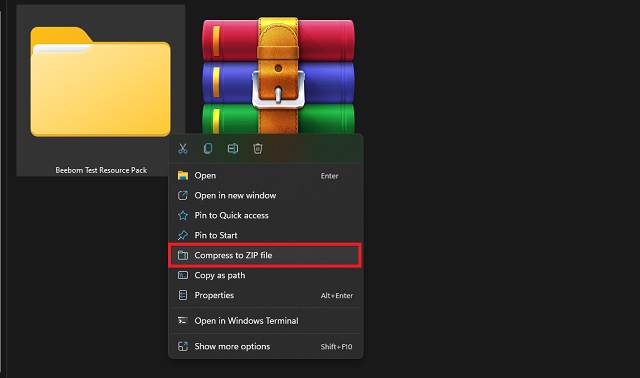Click the Cut scissors icon
The width and height of the screenshot is (640, 378).
pos(183,149)
